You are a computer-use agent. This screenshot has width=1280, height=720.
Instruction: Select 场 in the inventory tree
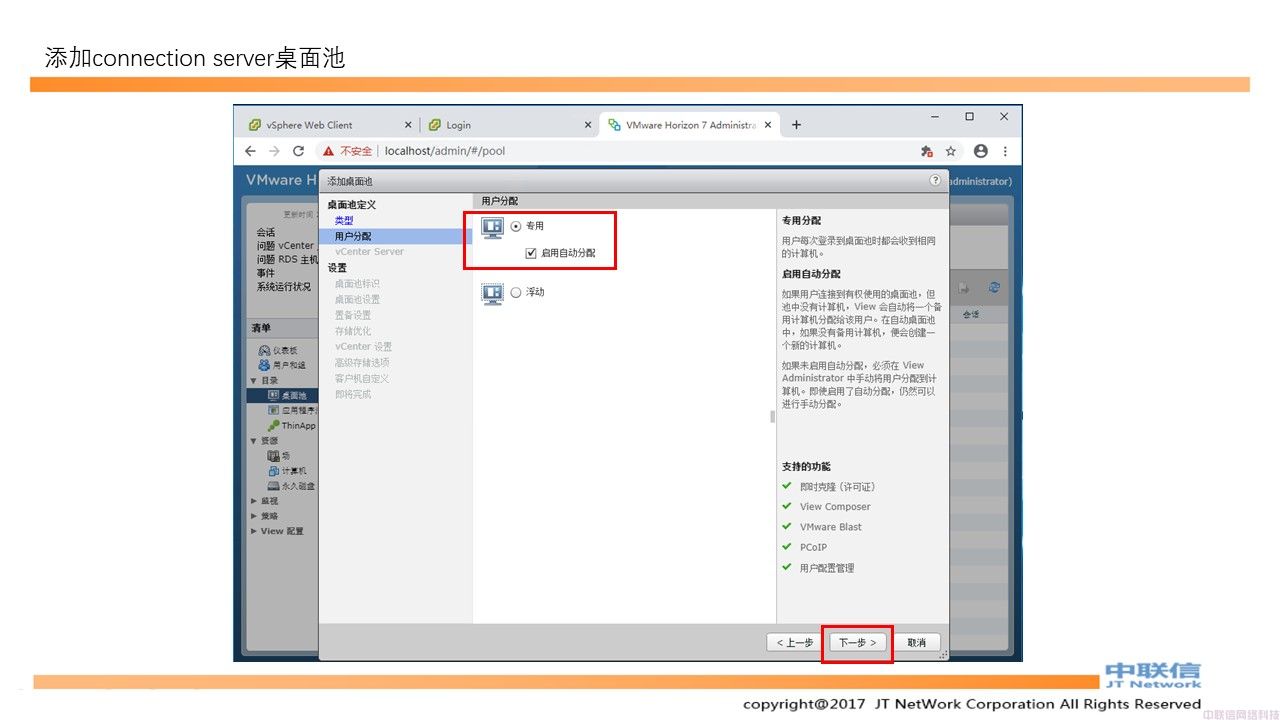point(285,455)
